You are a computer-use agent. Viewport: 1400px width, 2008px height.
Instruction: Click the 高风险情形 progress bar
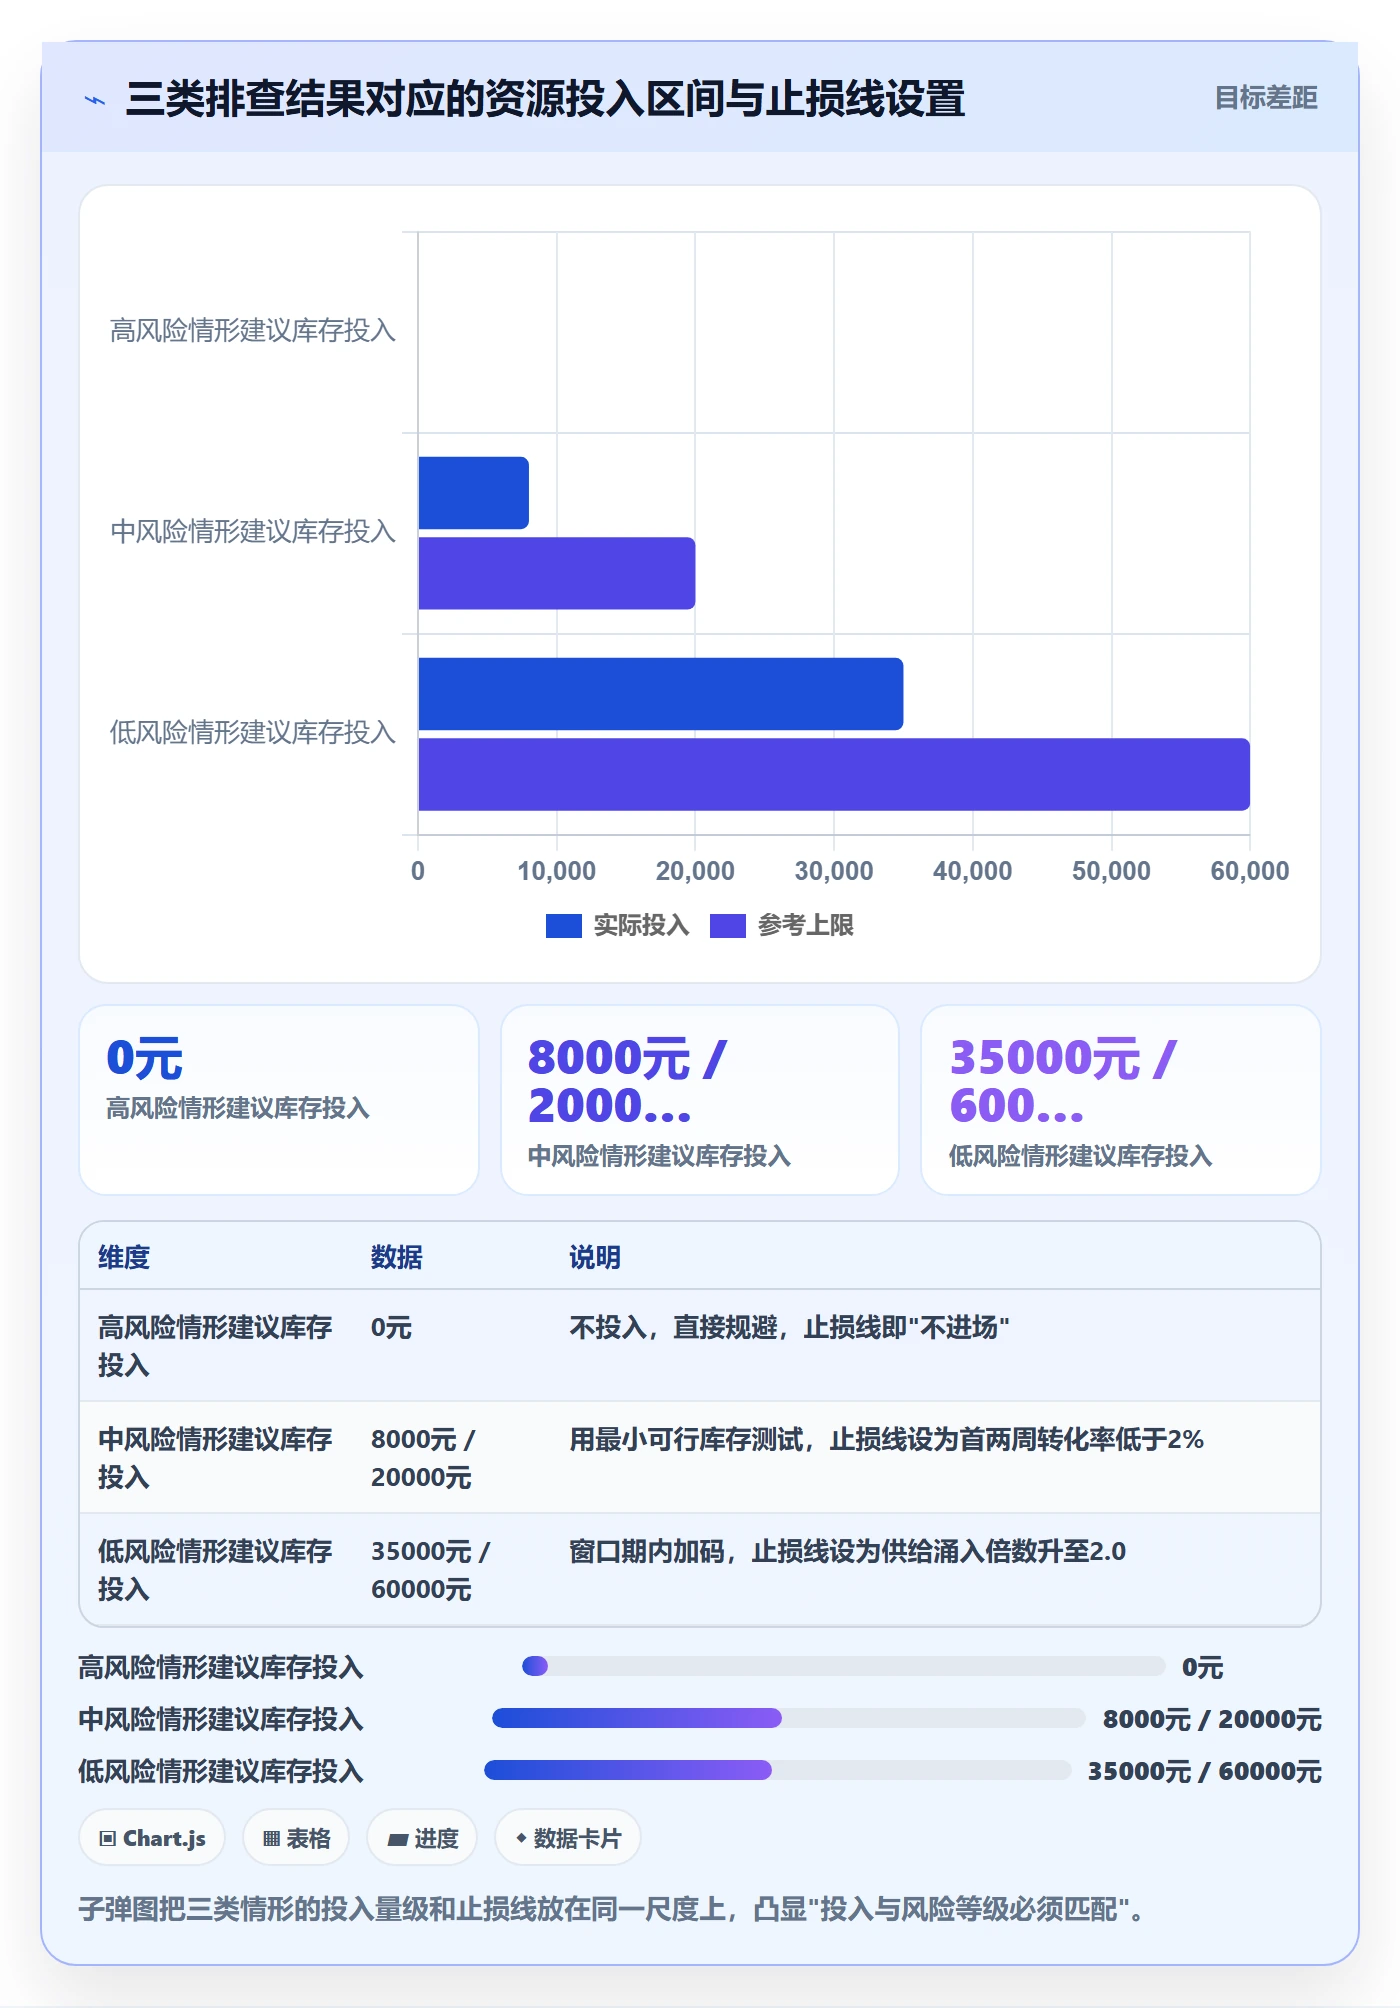click(x=843, y=1666)
